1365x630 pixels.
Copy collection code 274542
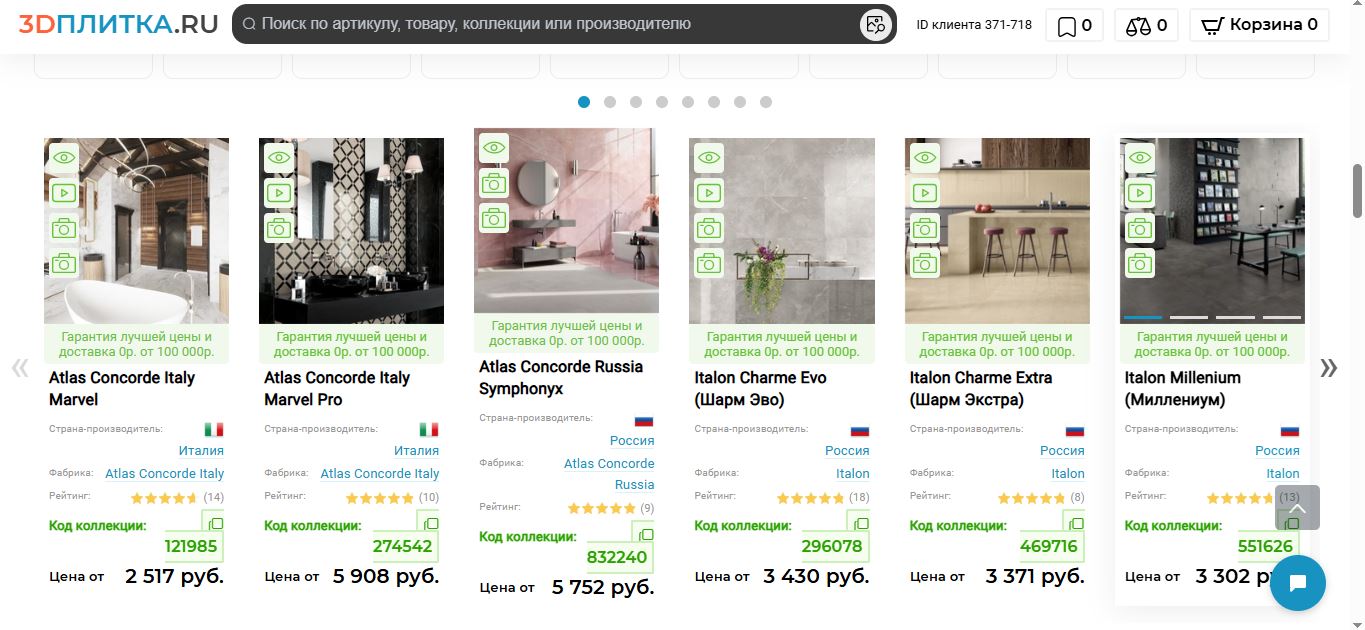pos(429,524)
